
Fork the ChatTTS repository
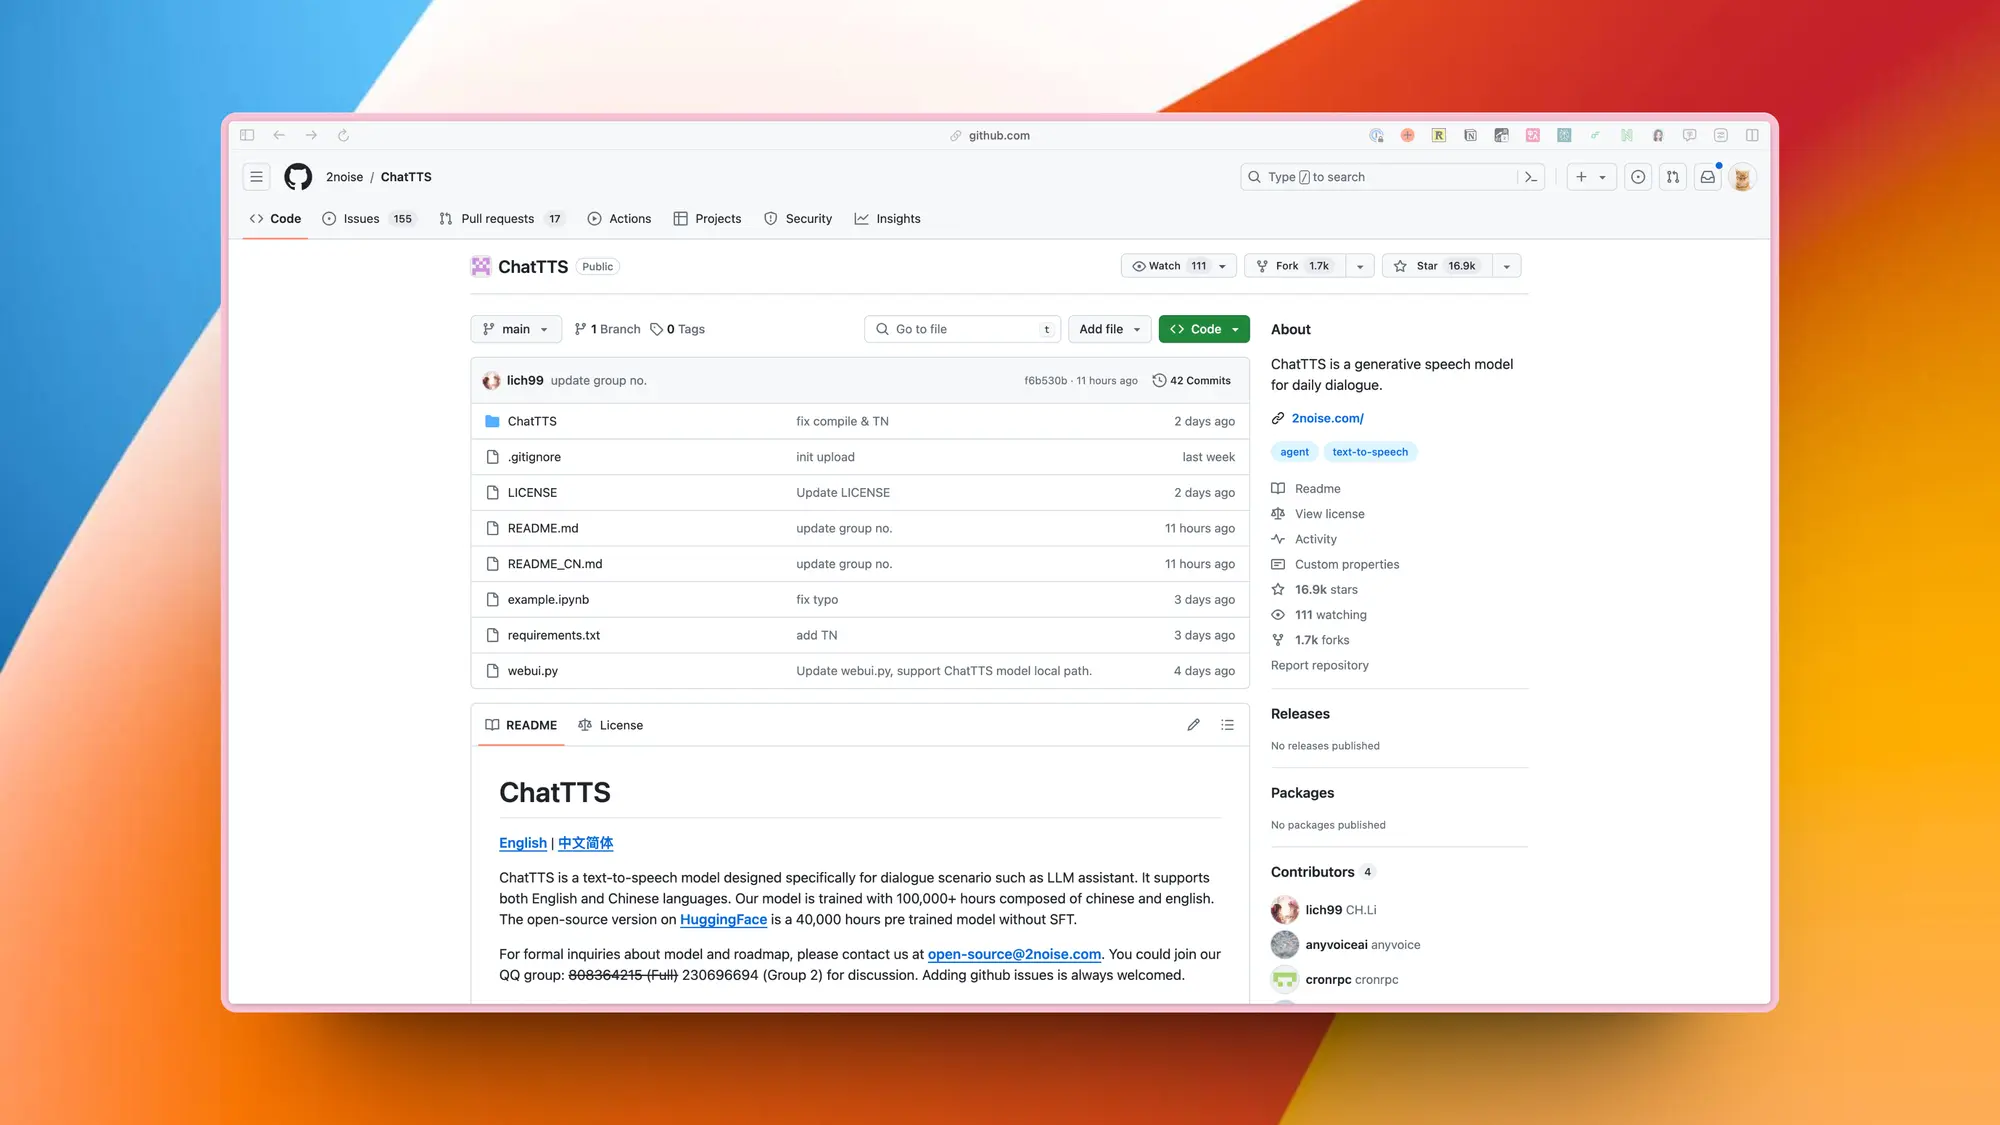(x=1295, y=266)
